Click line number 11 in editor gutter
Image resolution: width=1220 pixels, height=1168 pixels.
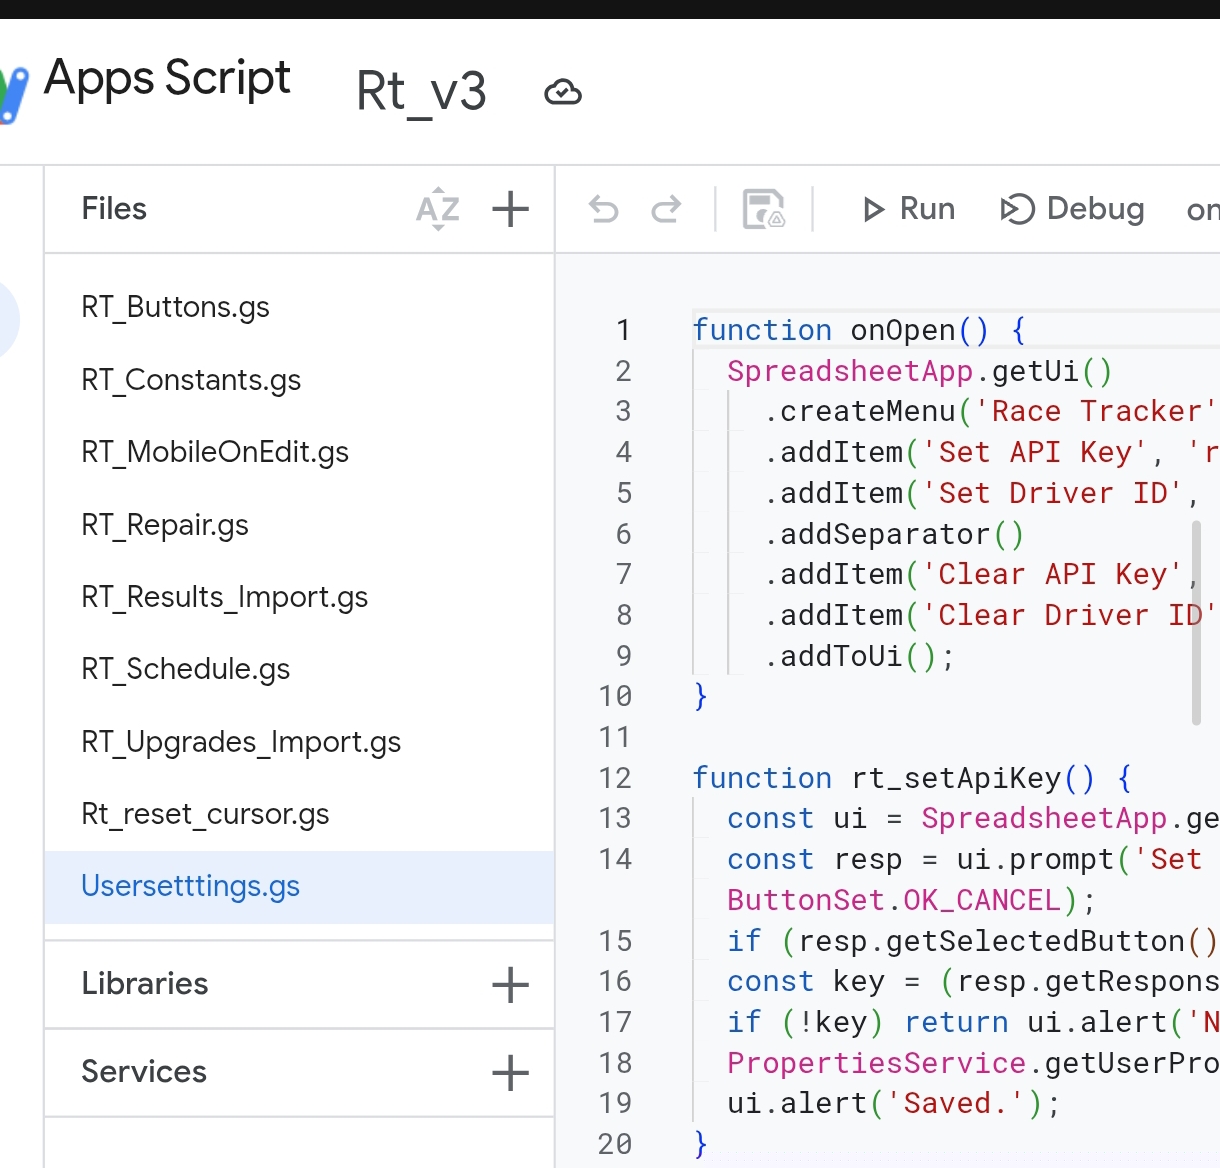[615, 737]
